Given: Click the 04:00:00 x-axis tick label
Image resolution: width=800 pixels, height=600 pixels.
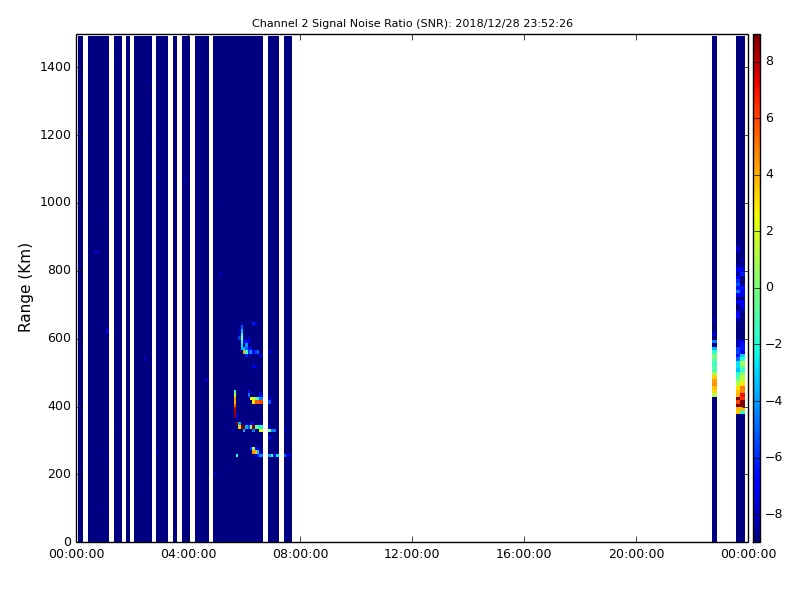Looking at the screenshot, I should 188,554.
